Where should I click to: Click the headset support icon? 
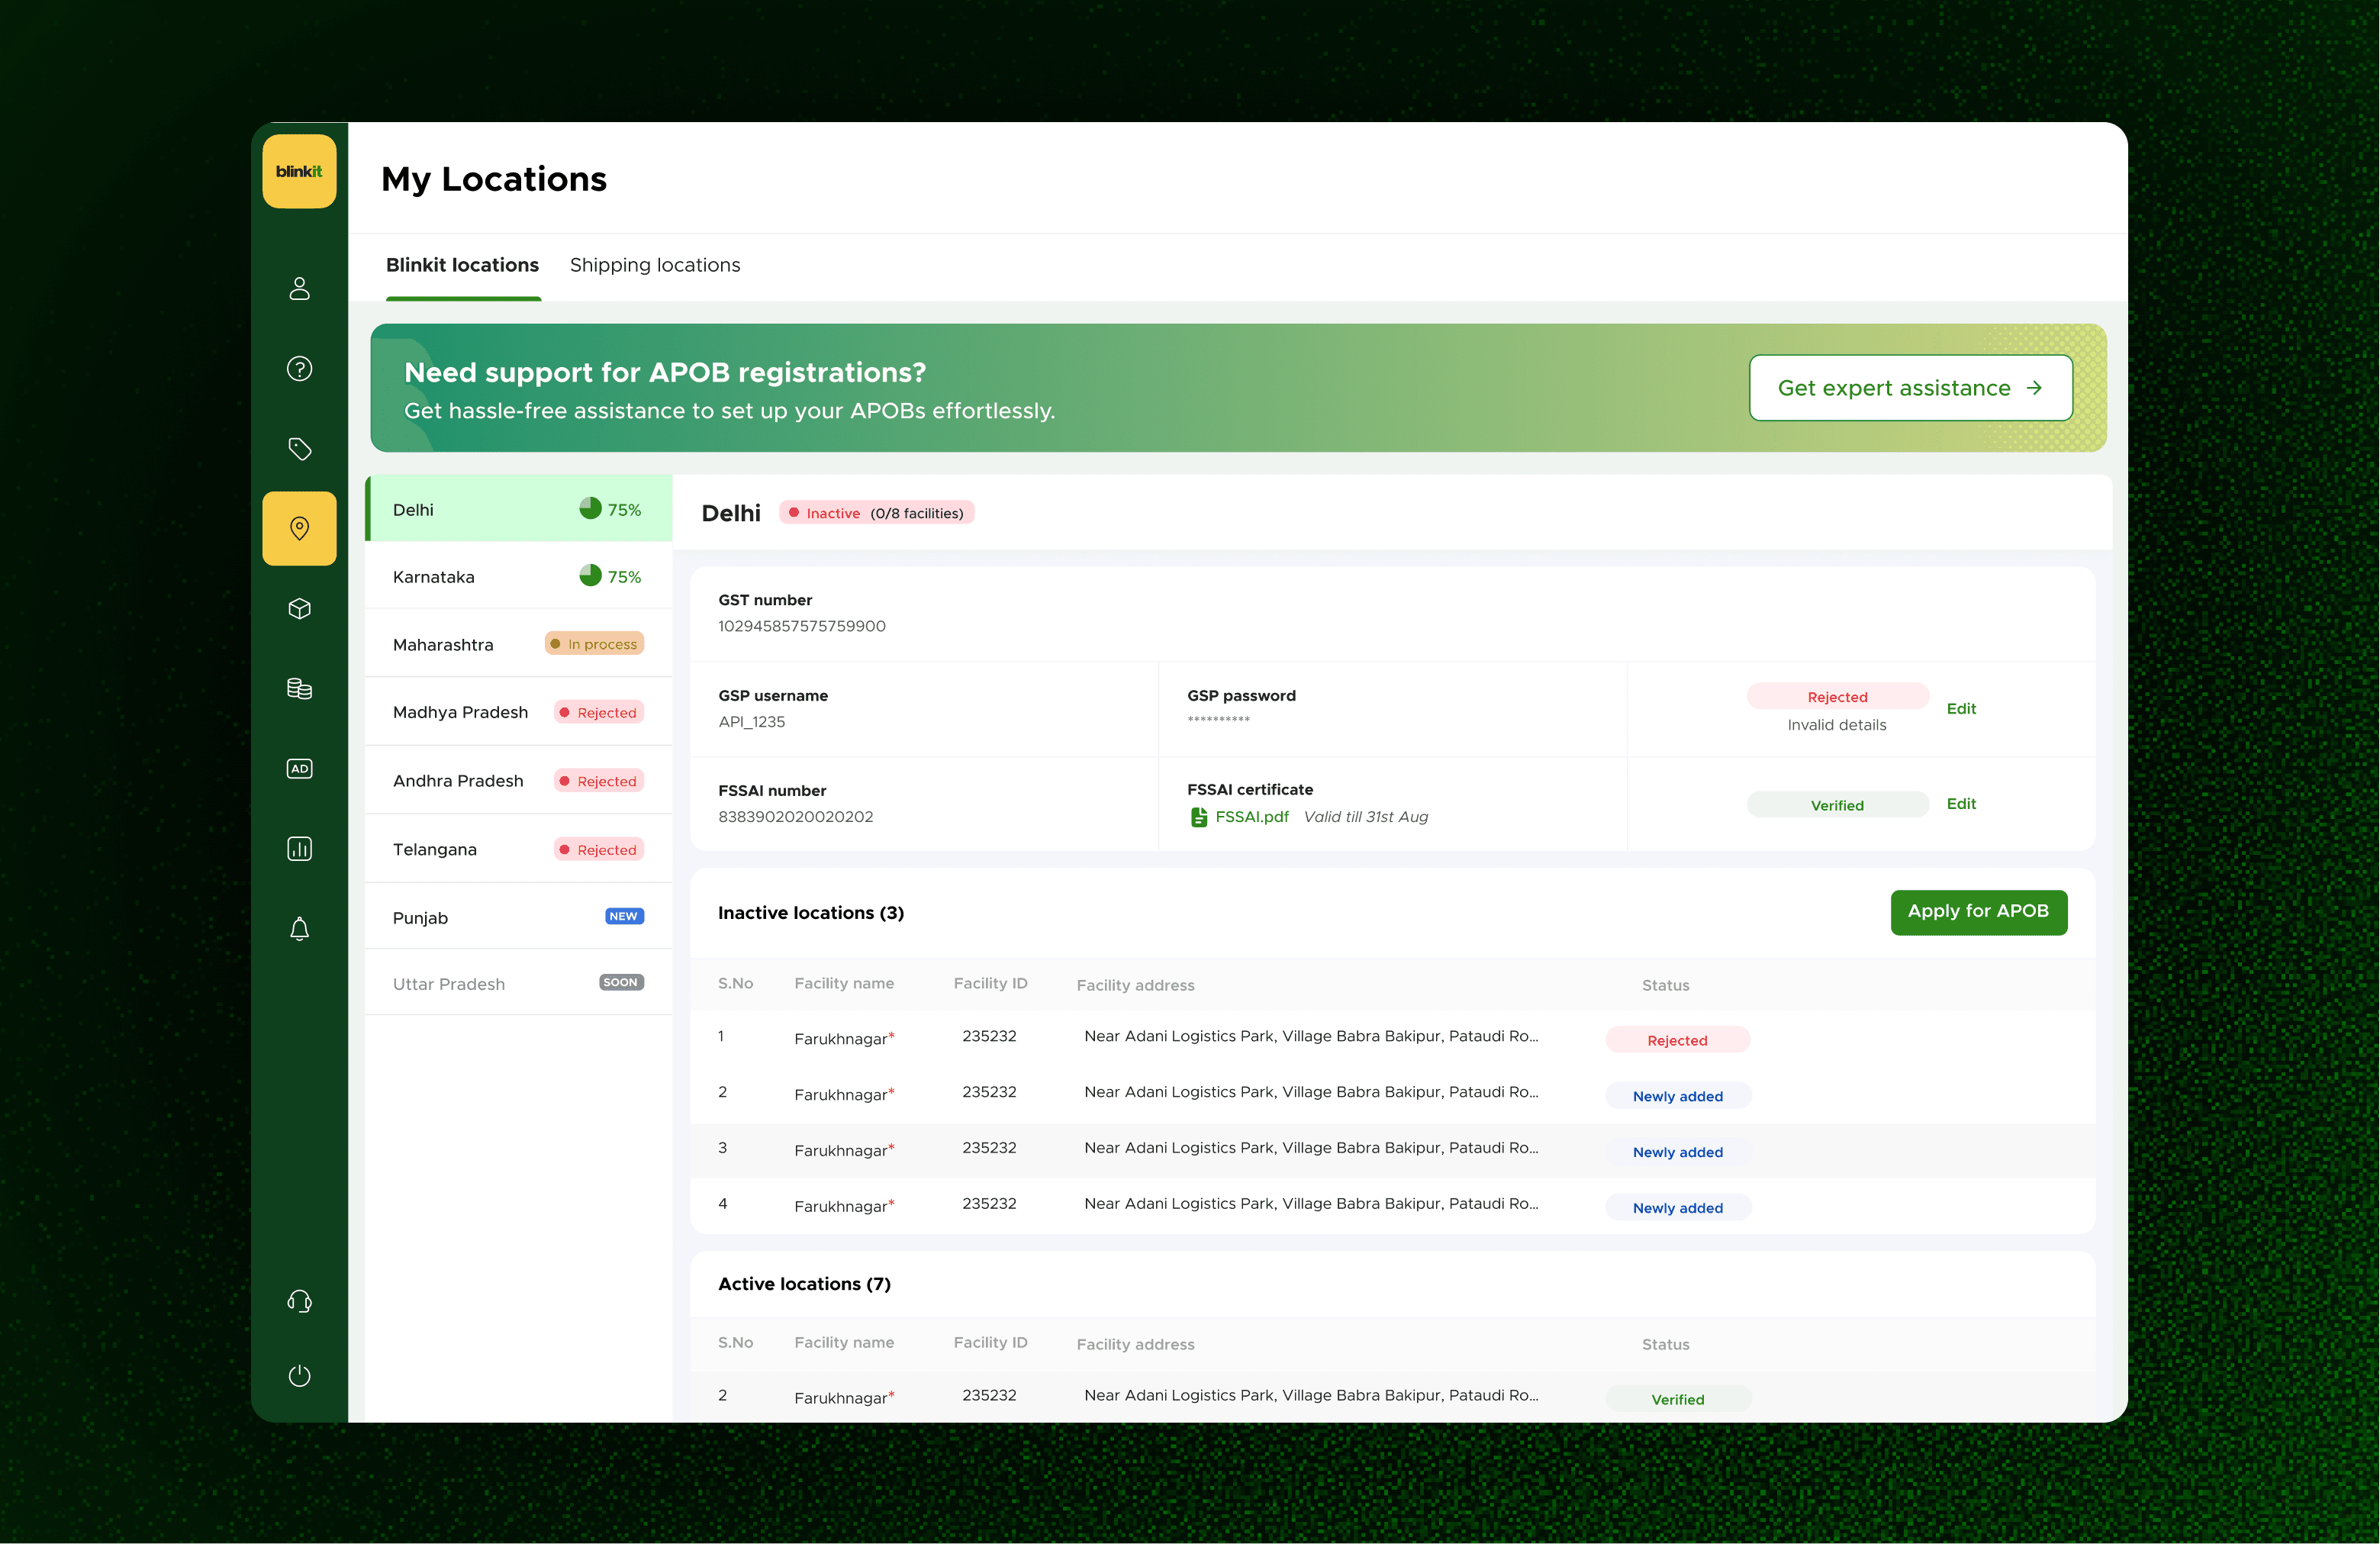[299, 1301]
